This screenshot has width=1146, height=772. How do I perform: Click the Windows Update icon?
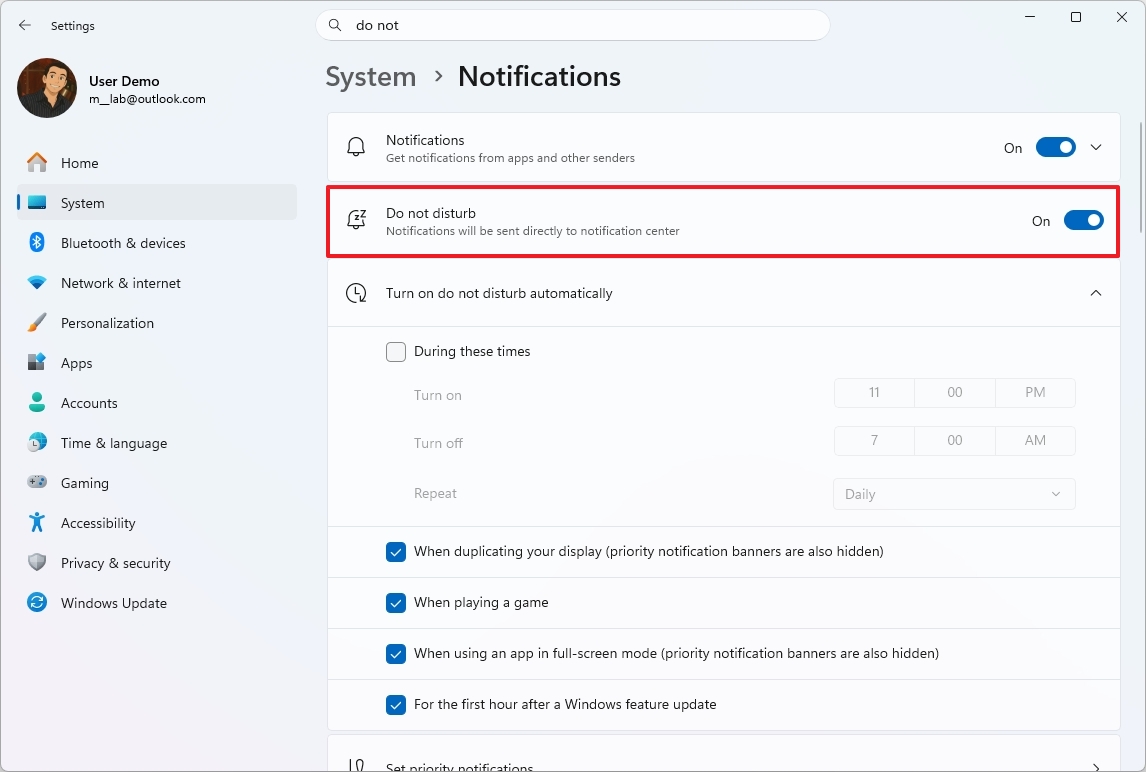pos(36,603)
